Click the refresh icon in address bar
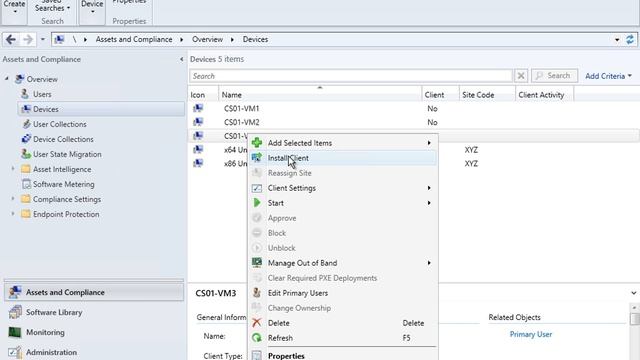 [x=630, y=40]
